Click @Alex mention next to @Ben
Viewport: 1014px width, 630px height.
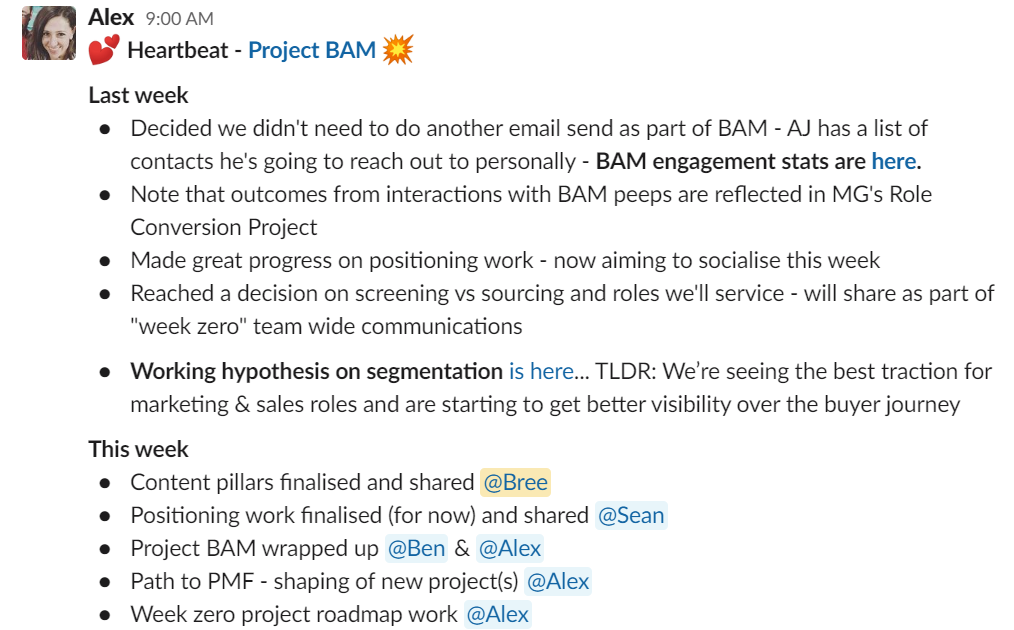coord(510,549)
